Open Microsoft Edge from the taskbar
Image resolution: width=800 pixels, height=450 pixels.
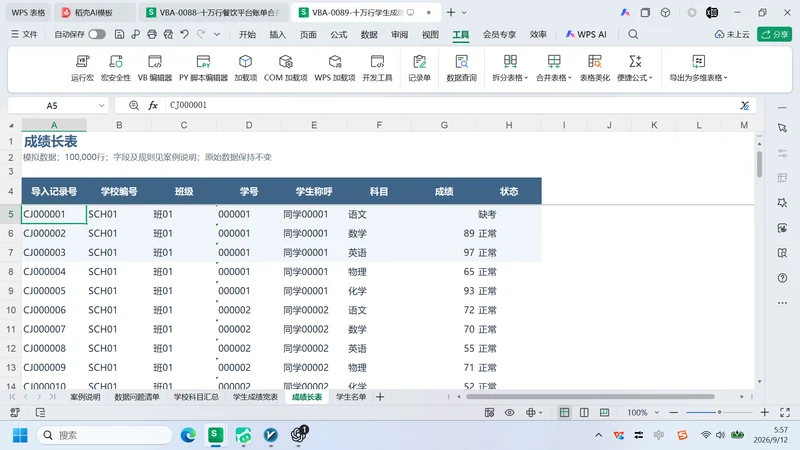[188, 435]
